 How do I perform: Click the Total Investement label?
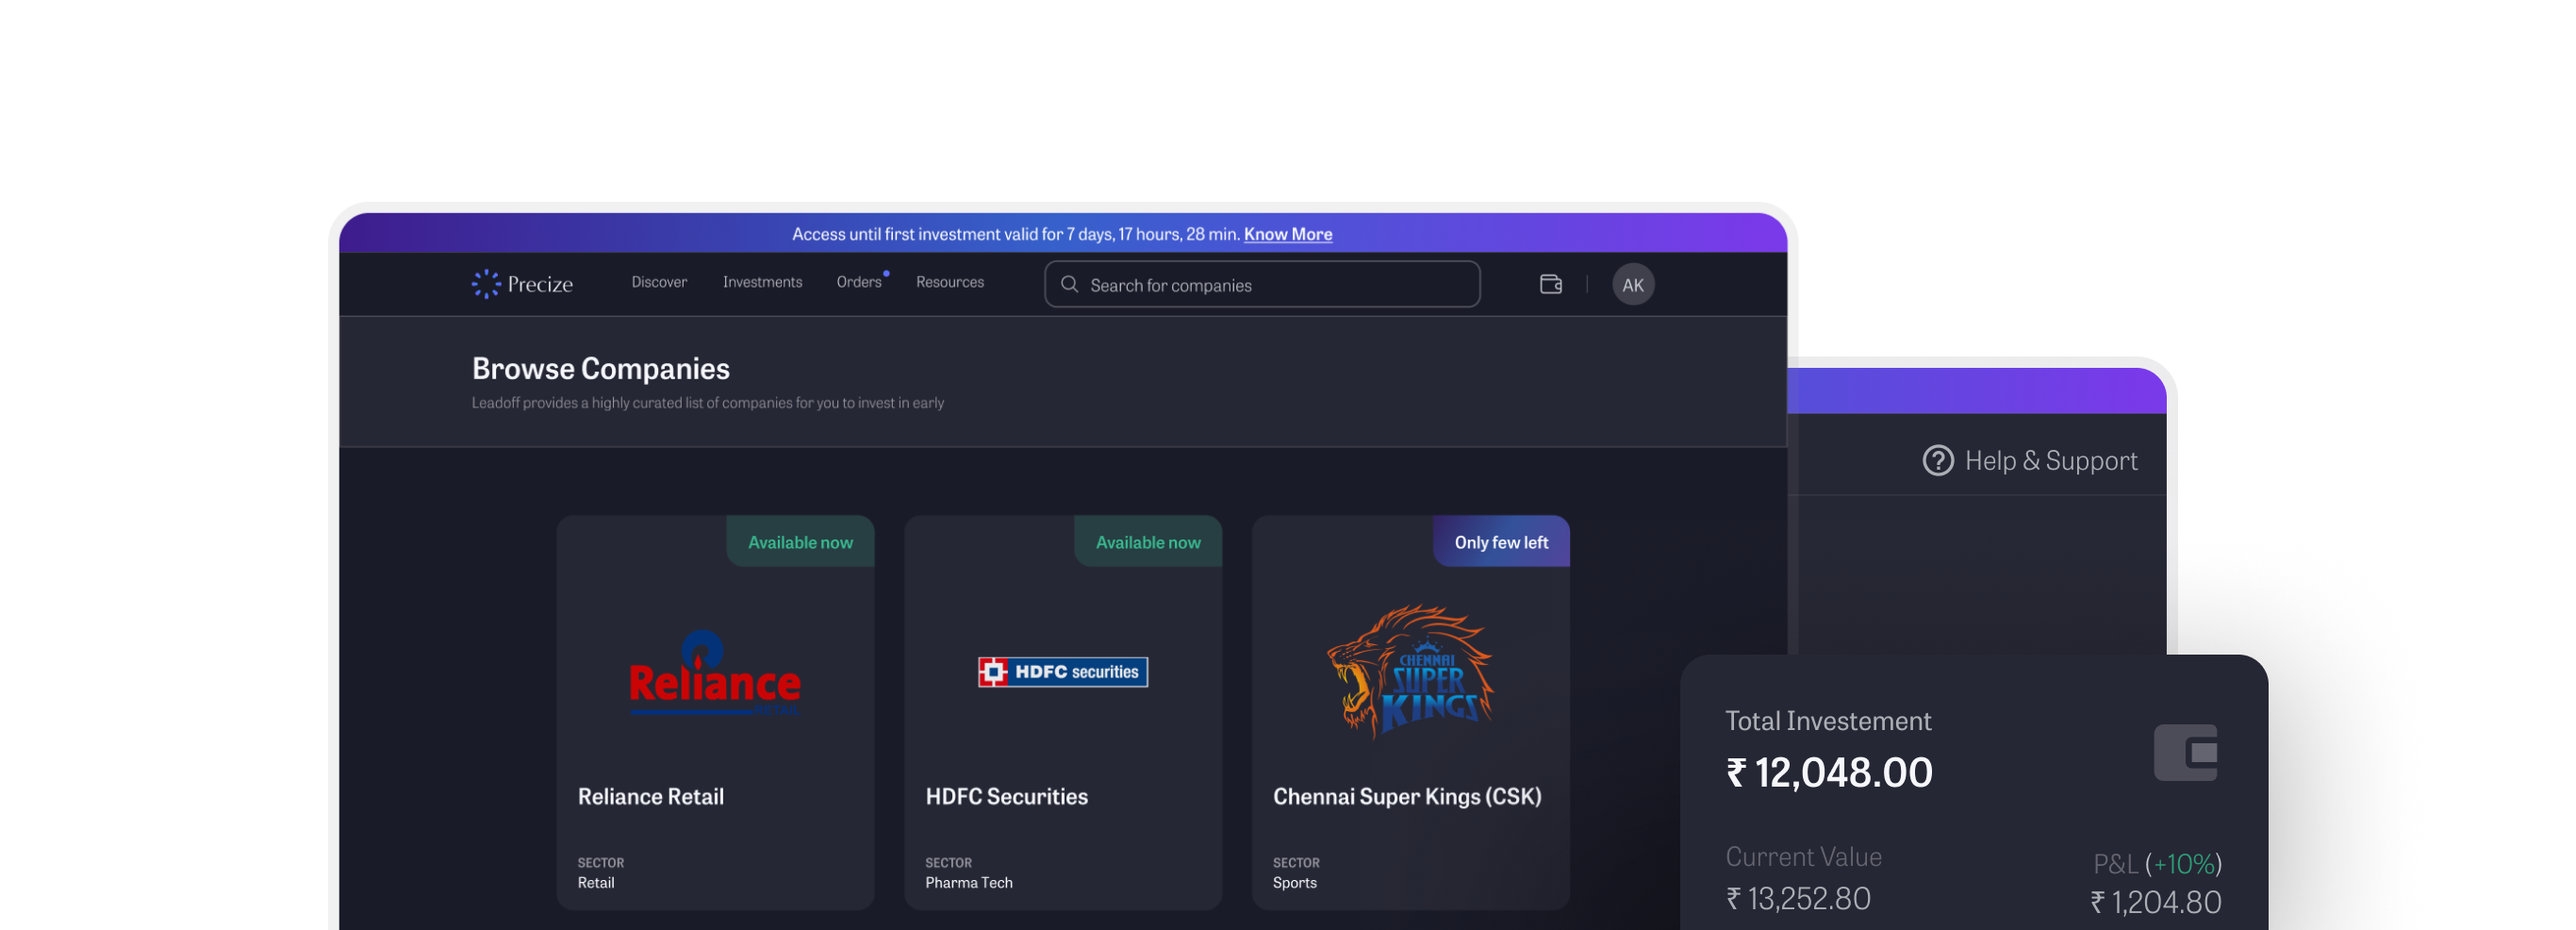tap(1828, 721)
